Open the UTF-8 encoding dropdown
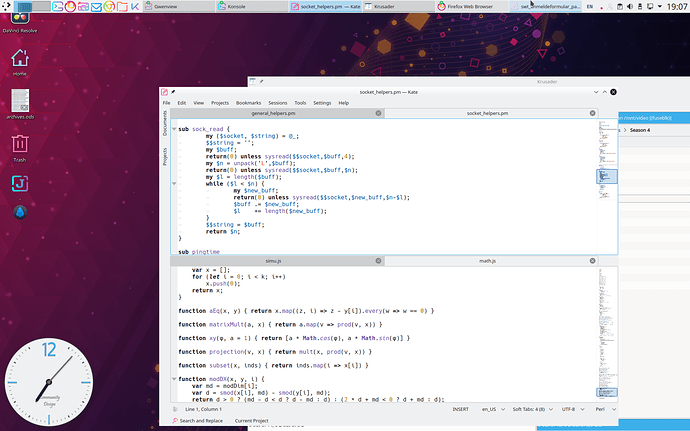690x431 pixels. tap(573, 409)
